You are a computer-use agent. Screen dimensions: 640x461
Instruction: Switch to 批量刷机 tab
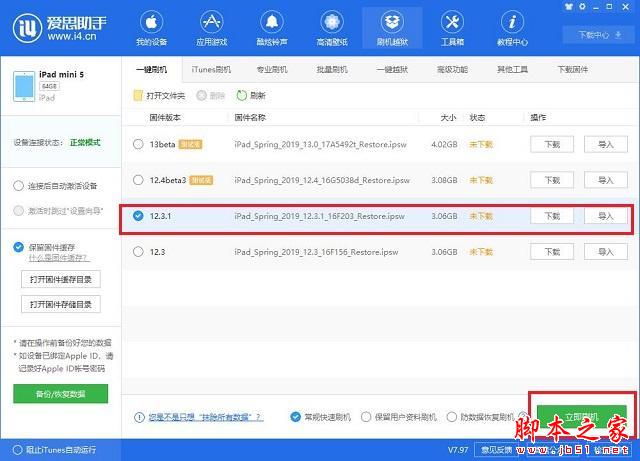(332, 69)
